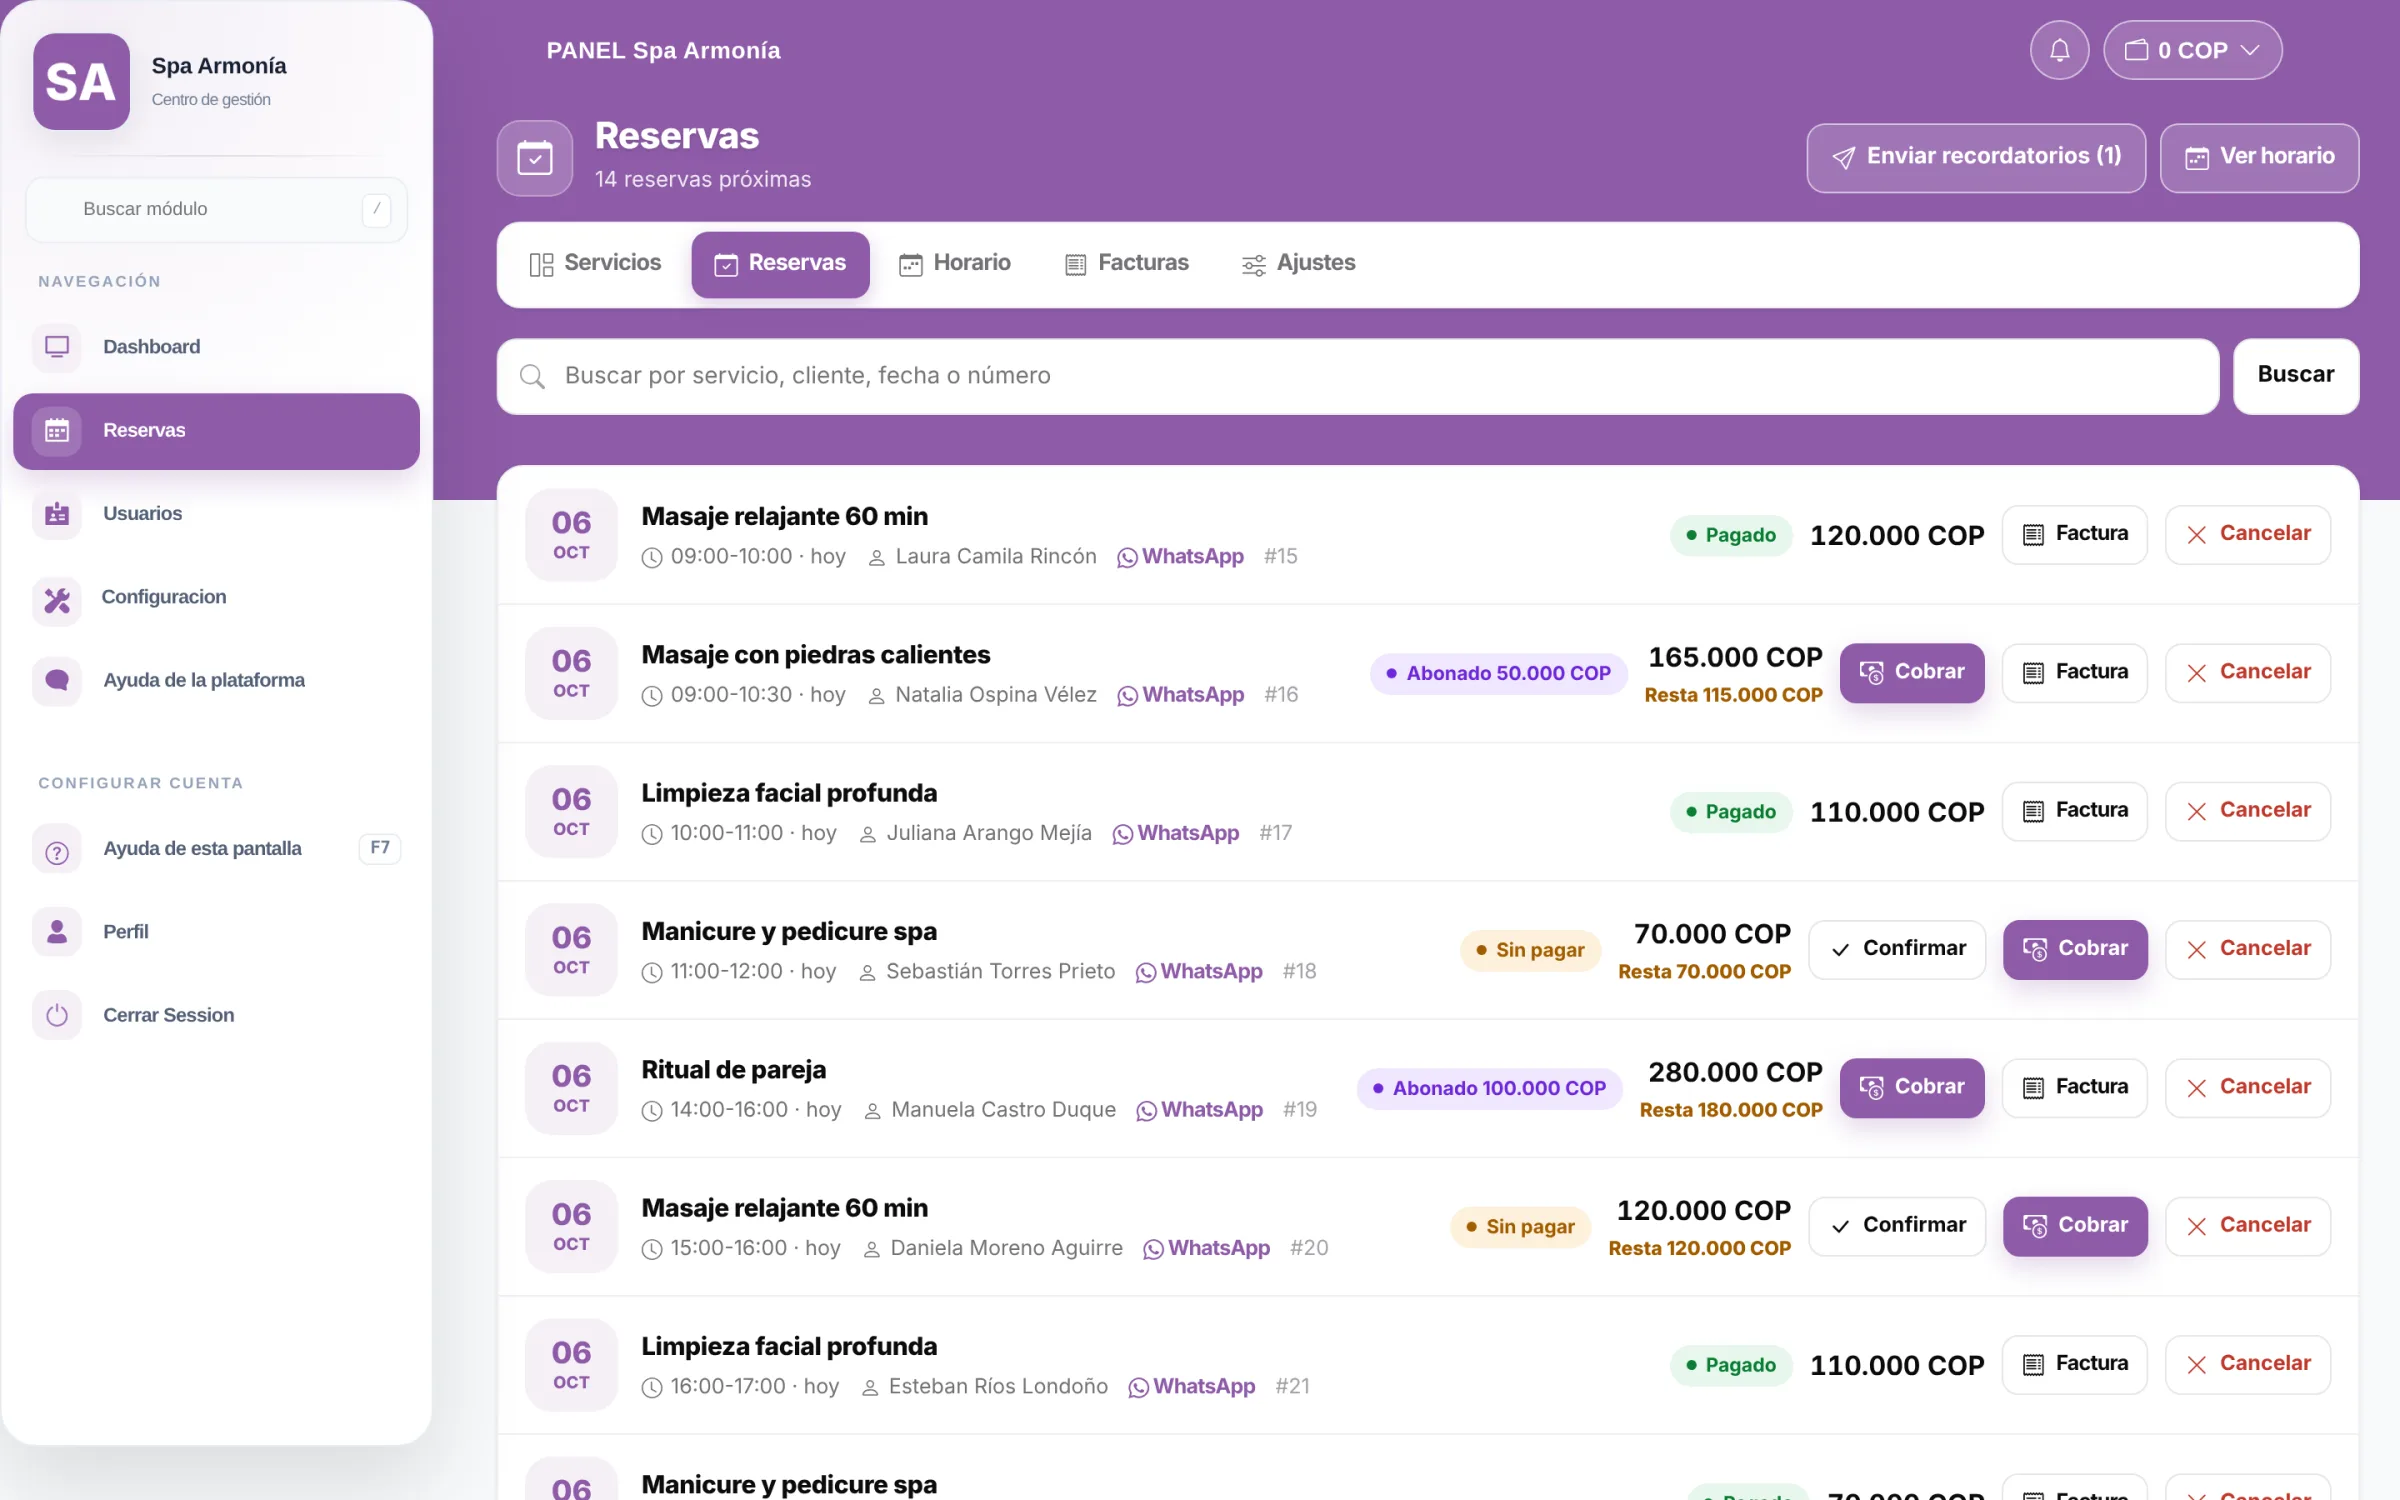Click Ver horario button
This screenshot has height=1500, width=2400.
click(2259, 157)
